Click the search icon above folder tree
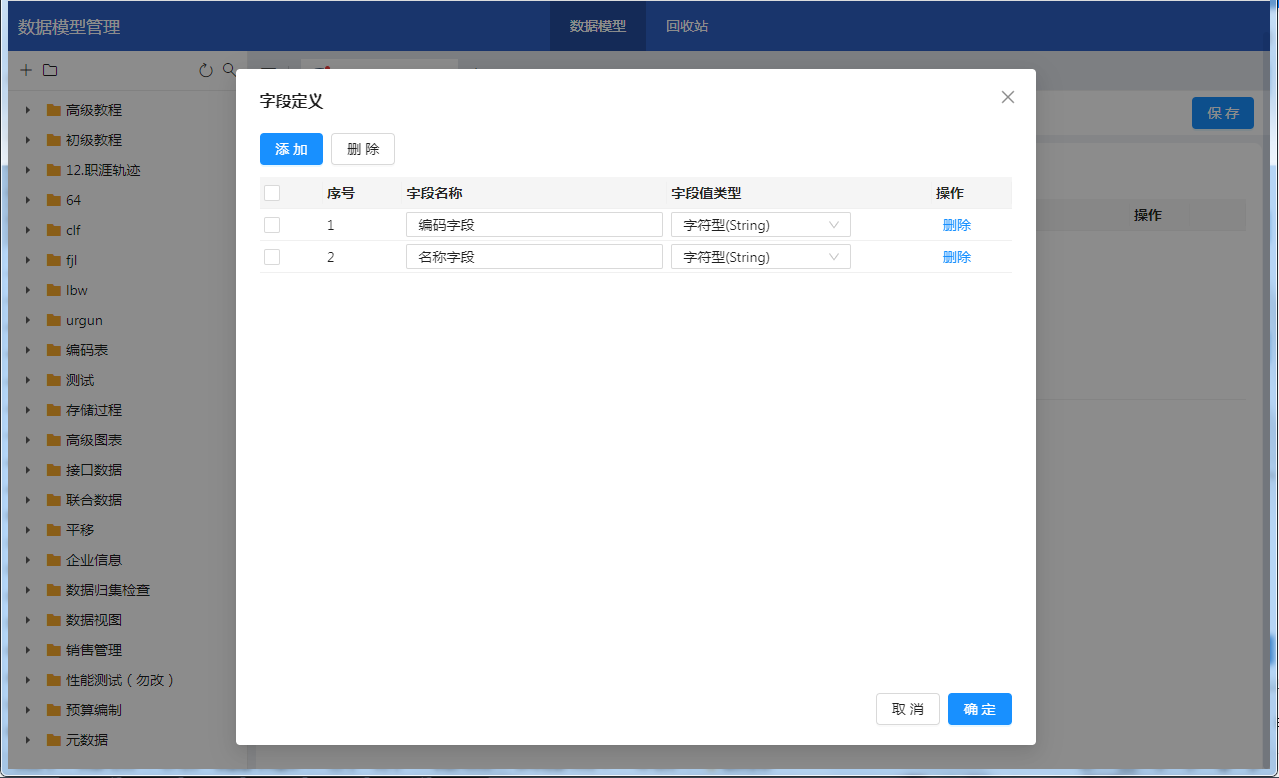This screenshot has height=778, width=1279. click(229, 70)
